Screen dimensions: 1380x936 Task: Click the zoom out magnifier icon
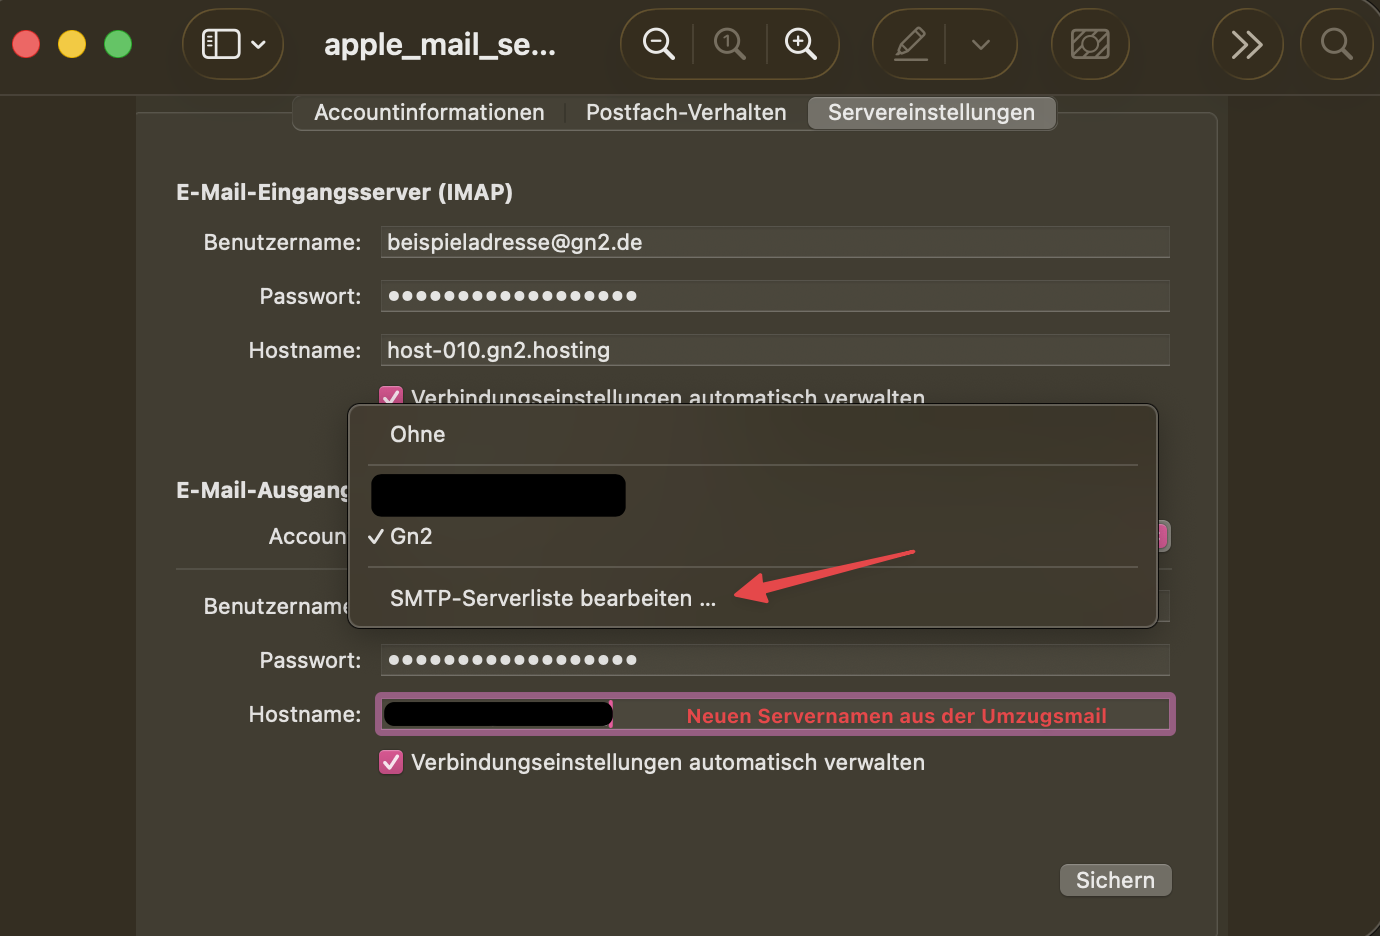coord(658,44)
